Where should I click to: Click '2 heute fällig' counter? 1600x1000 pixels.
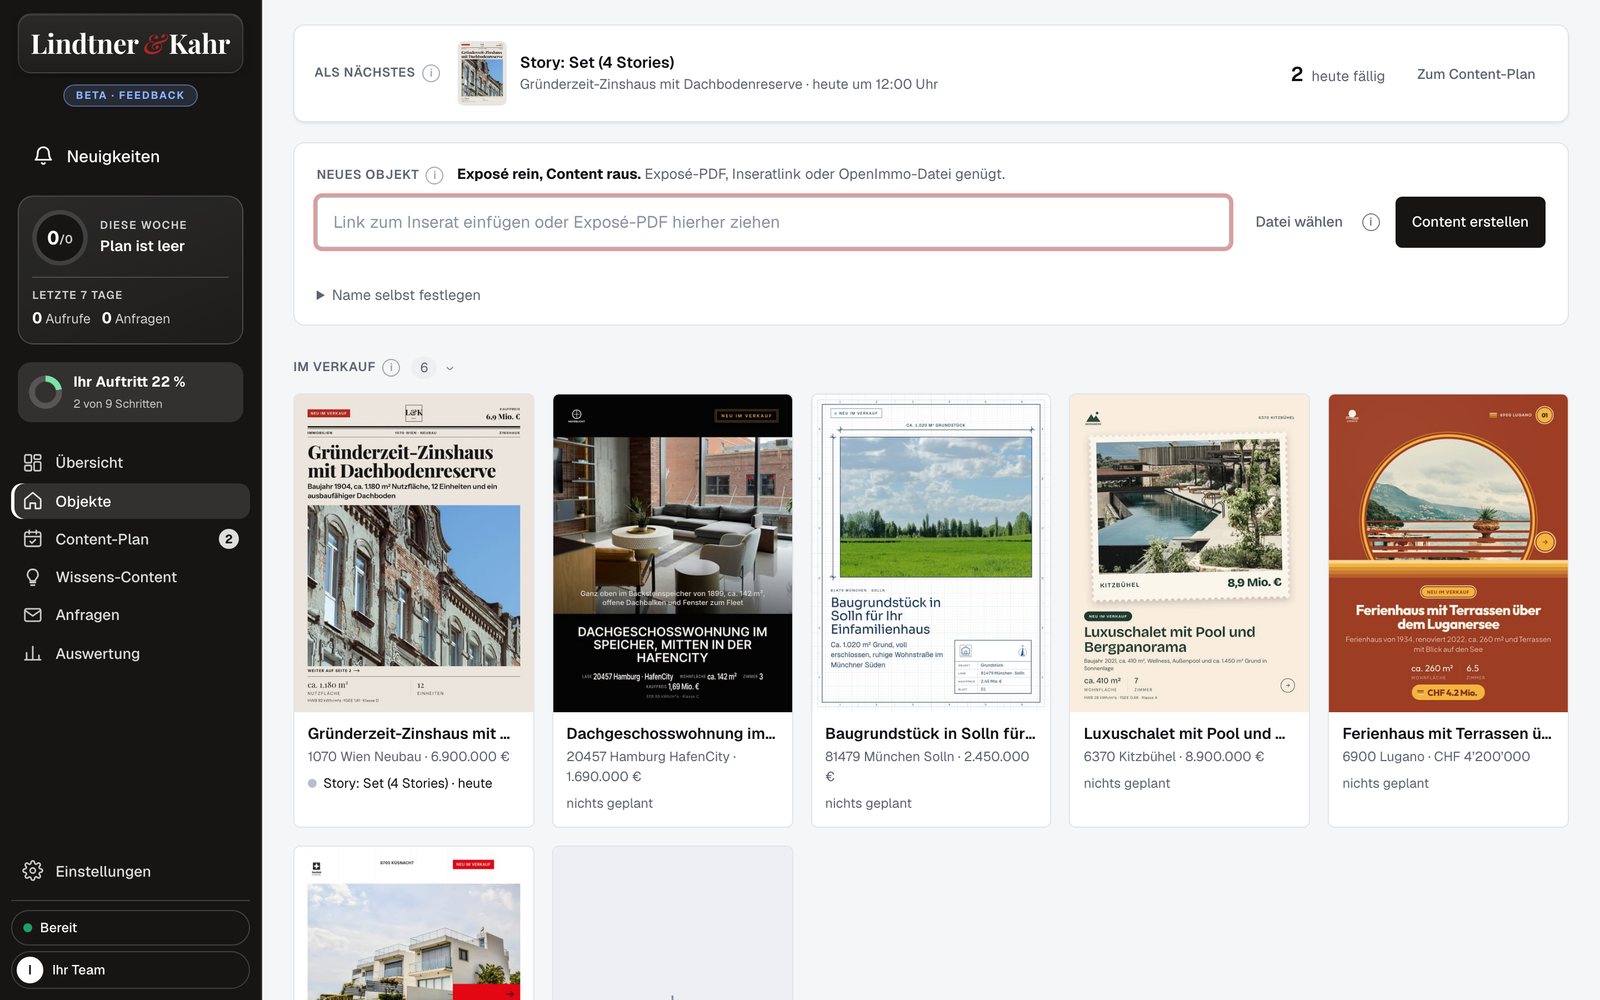tap(1338, 75)
